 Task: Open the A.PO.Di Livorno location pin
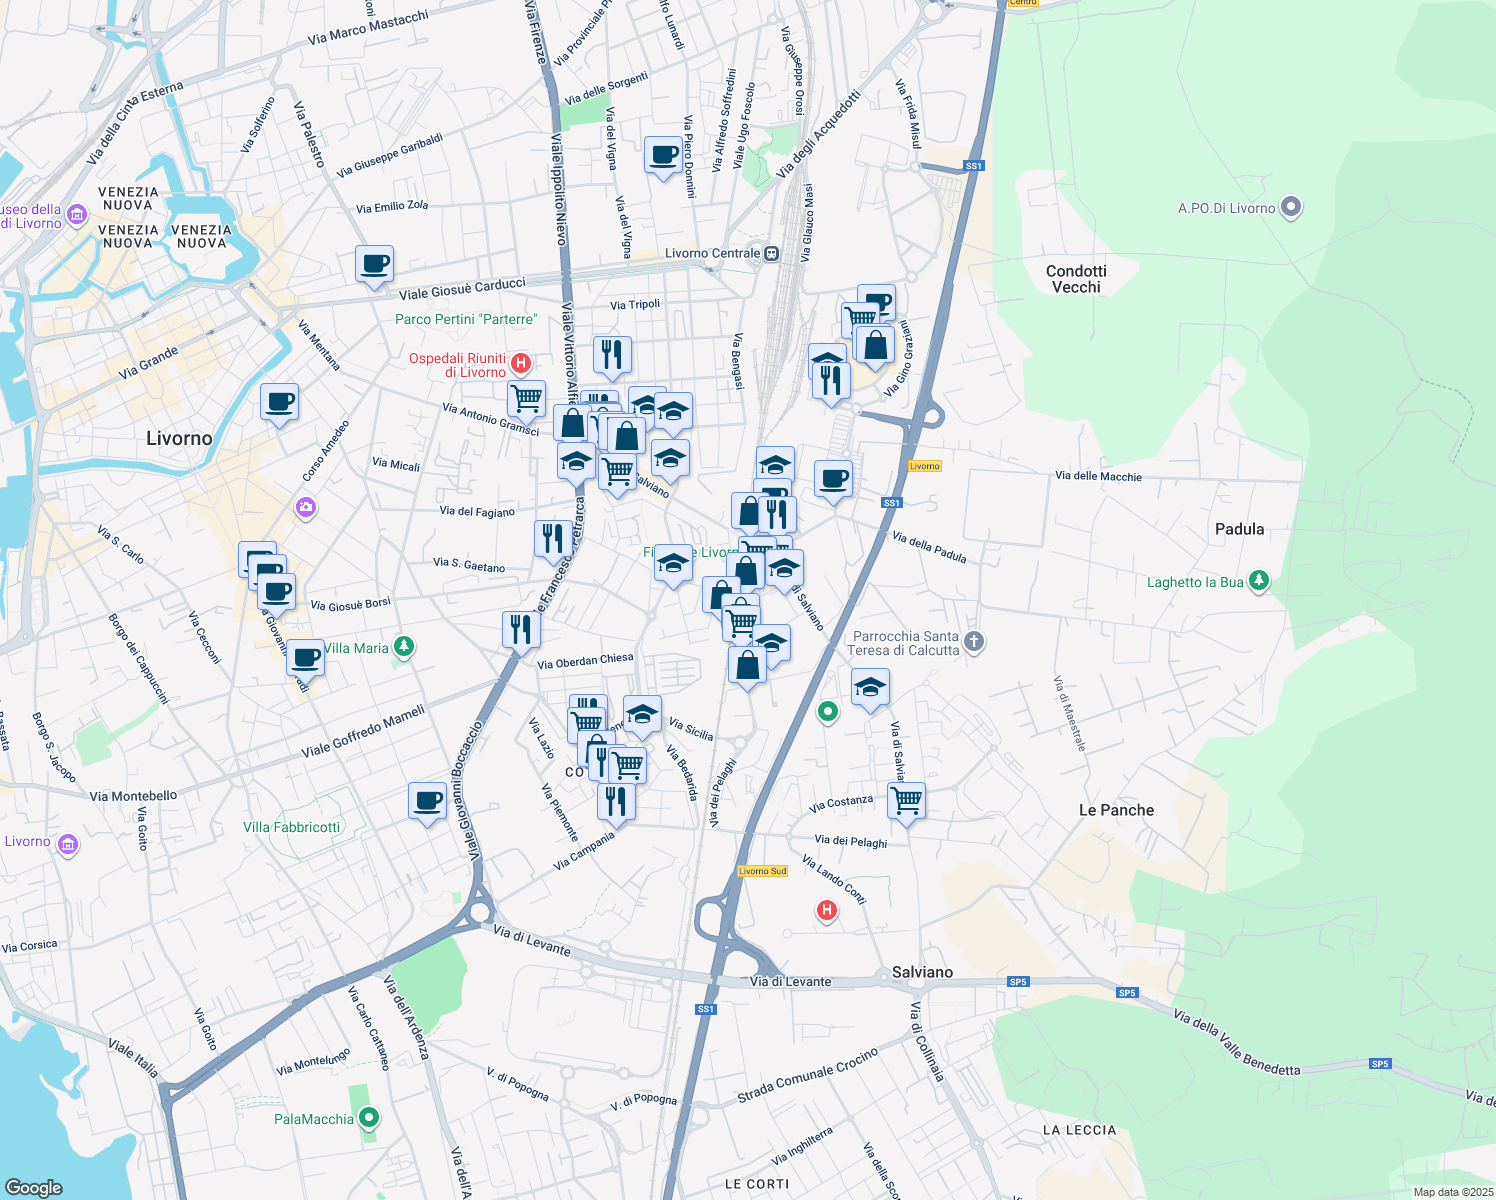[1291, 208]
